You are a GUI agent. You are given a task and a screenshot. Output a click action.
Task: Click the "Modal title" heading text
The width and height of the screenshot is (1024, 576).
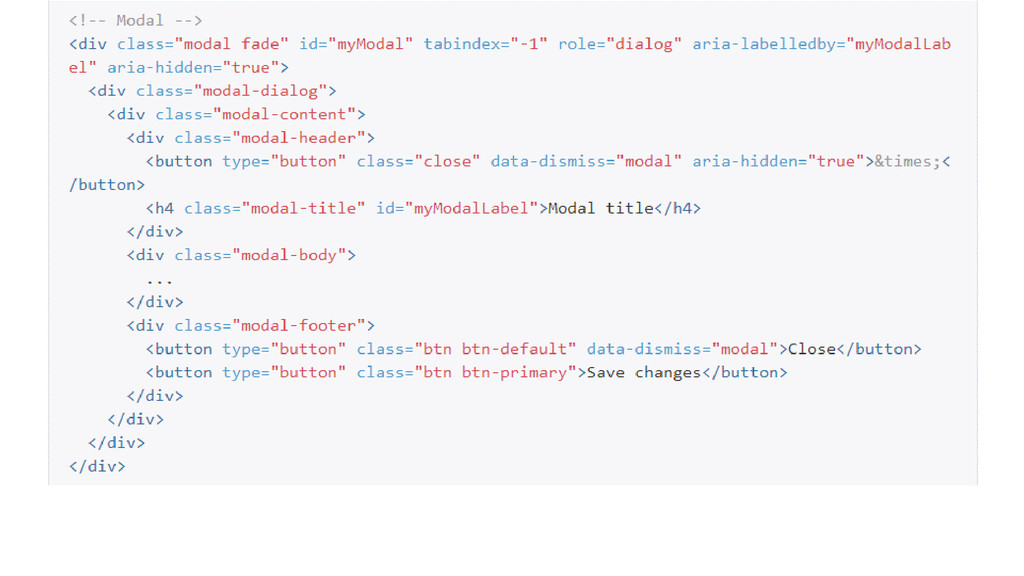pos(601,208)
